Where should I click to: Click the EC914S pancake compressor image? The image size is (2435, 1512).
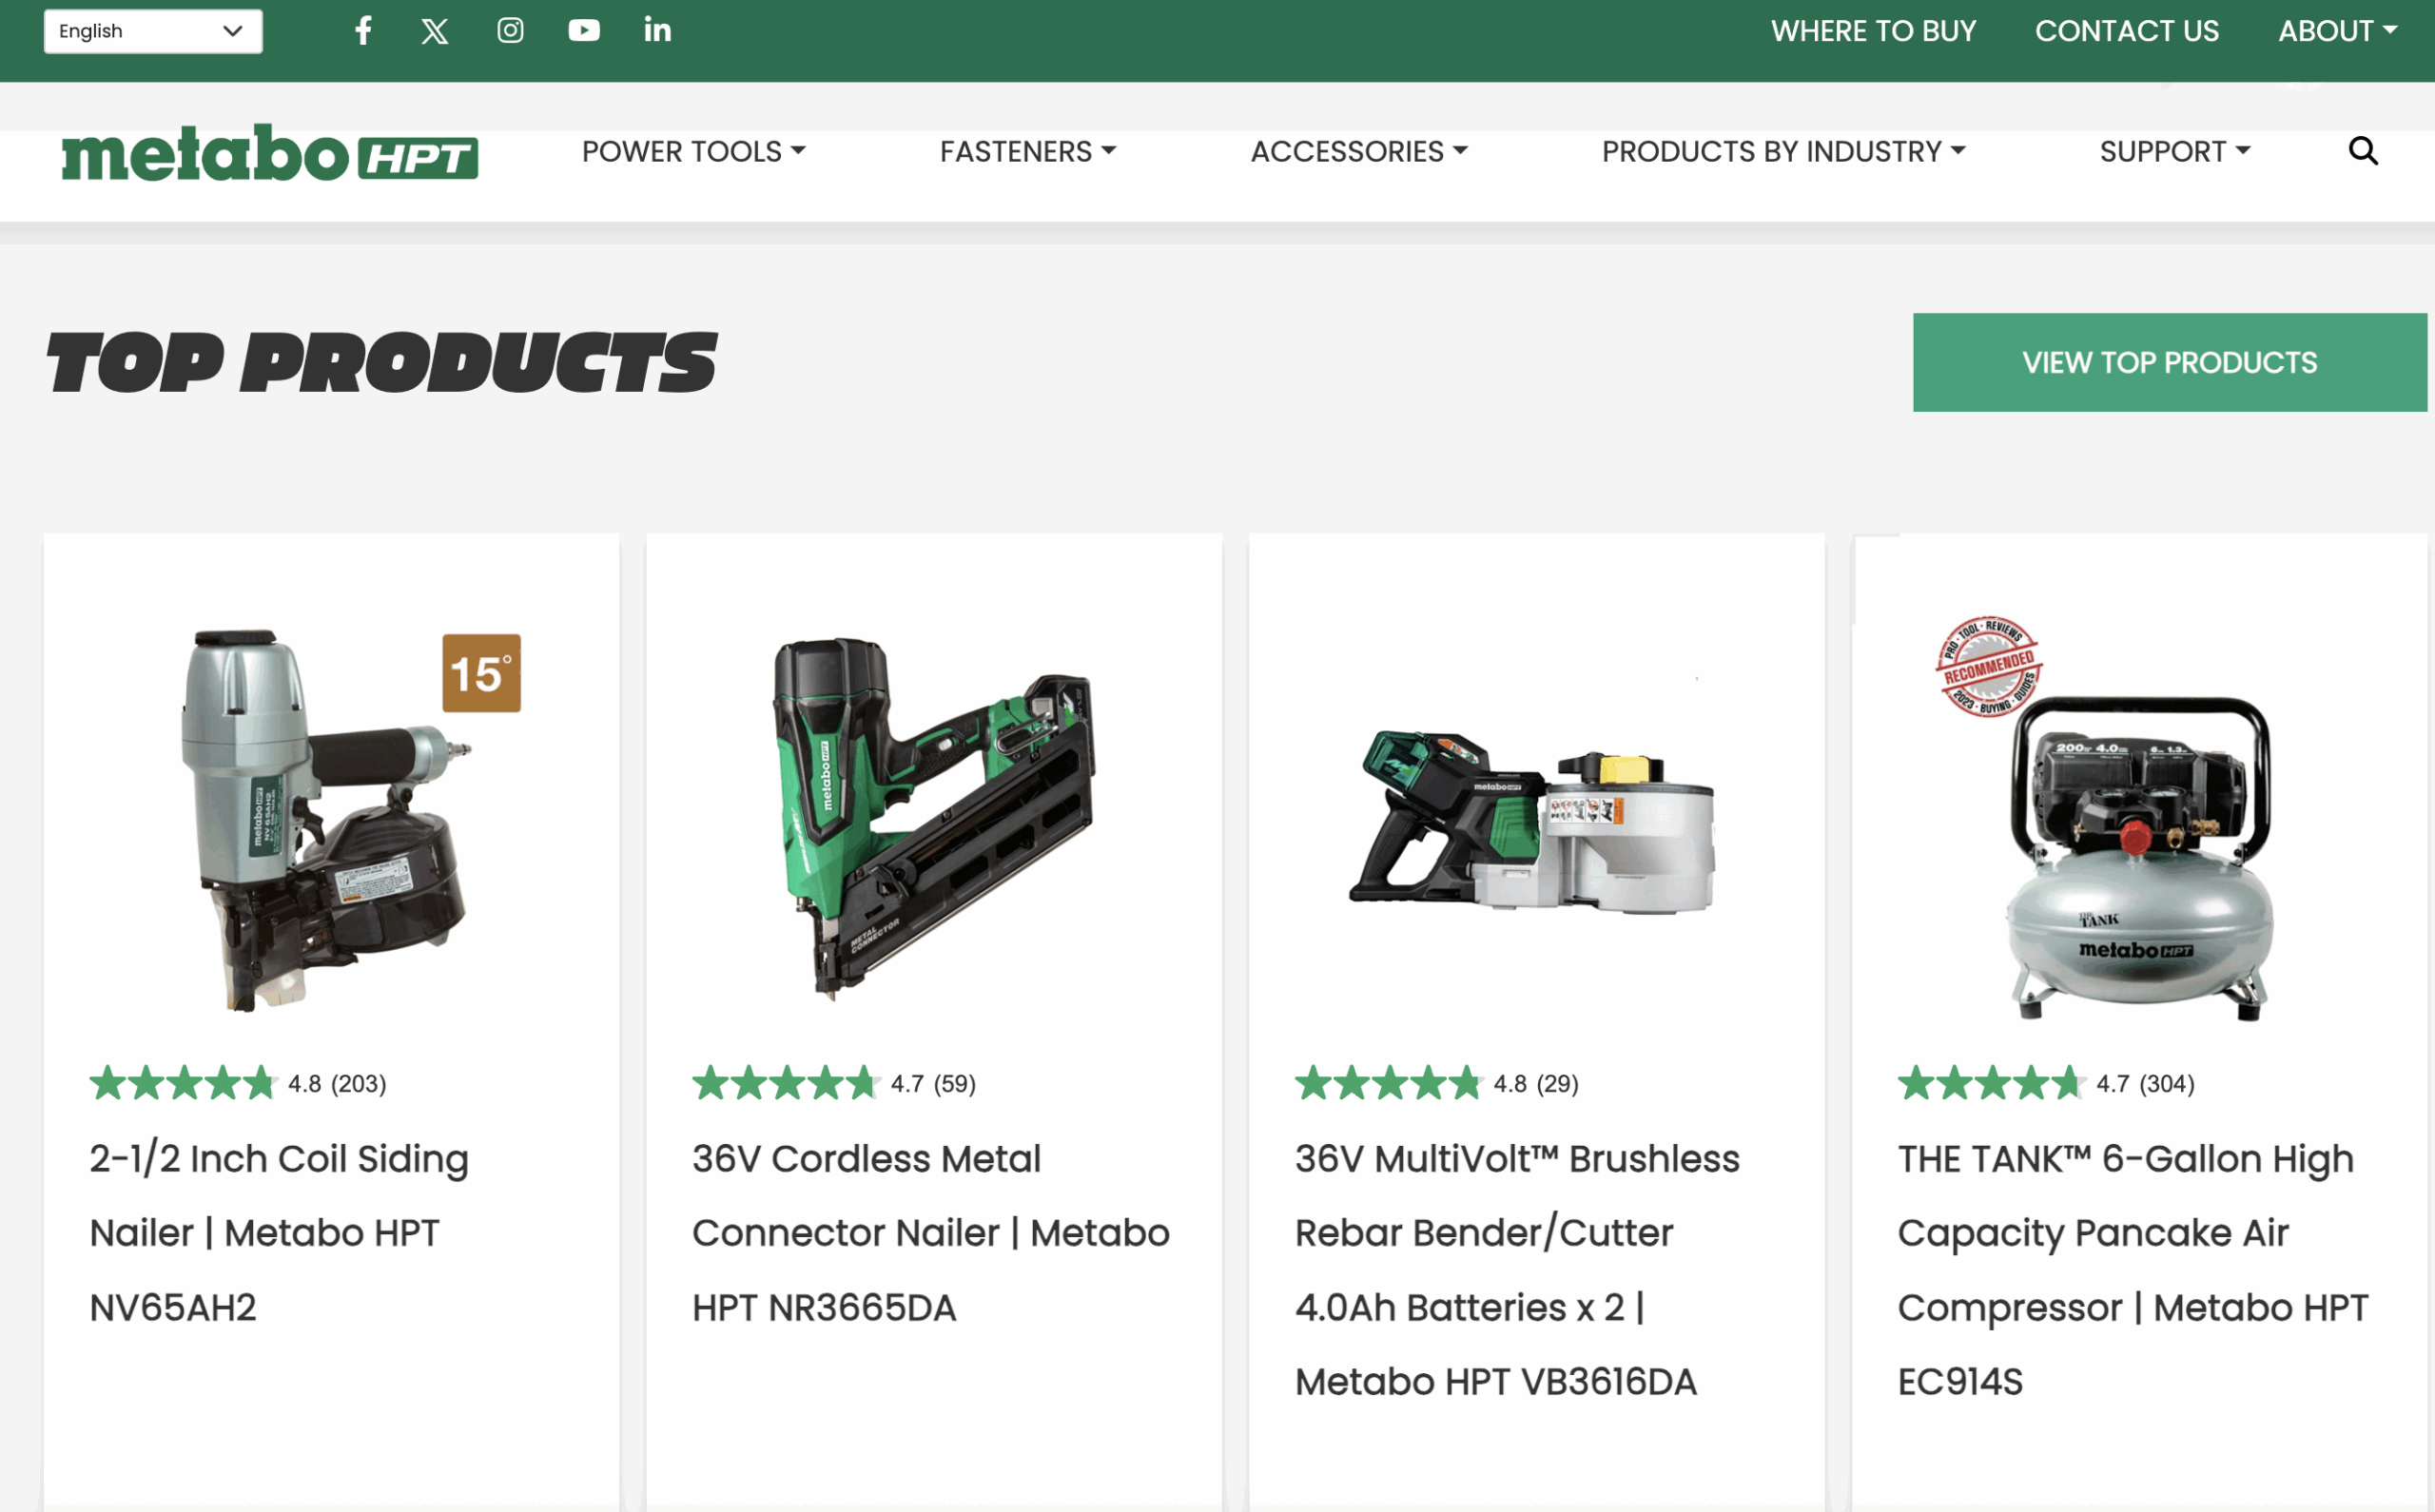(2140, 860)
